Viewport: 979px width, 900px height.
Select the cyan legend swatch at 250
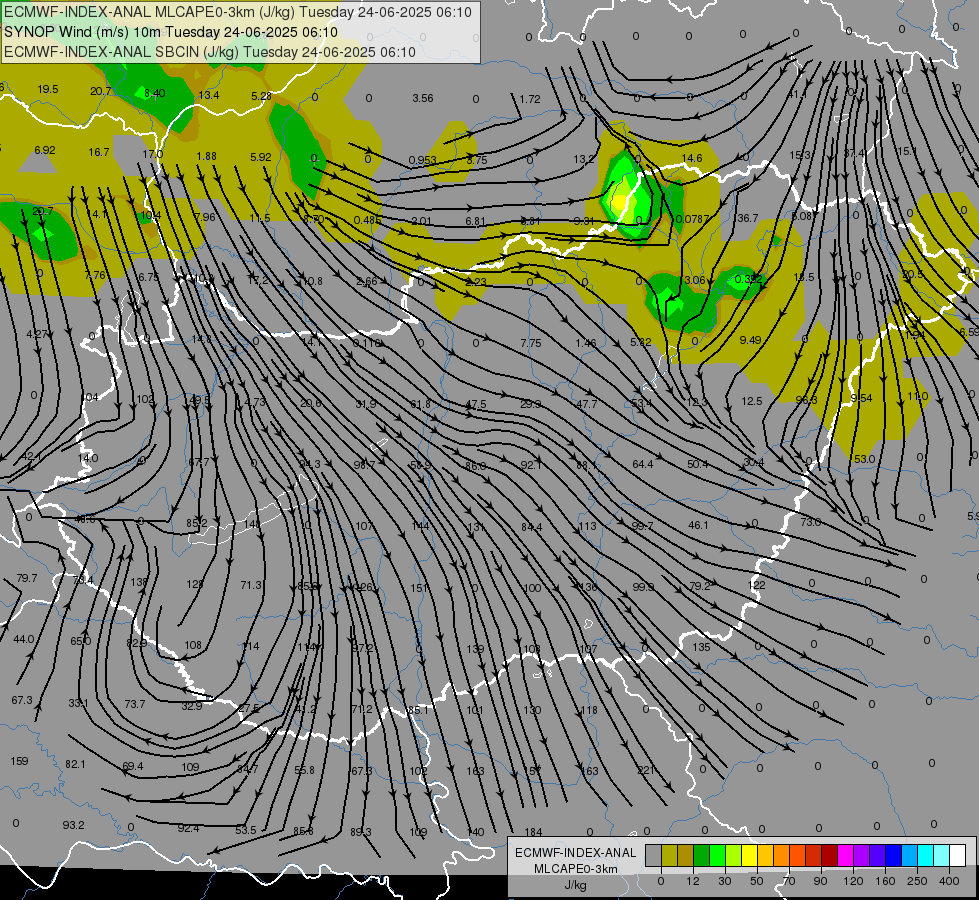click(x=925, y=855)
